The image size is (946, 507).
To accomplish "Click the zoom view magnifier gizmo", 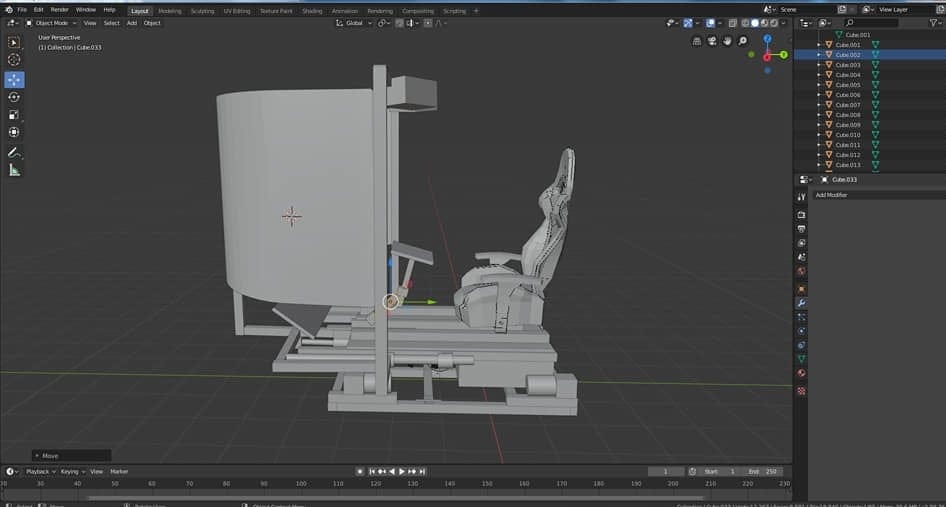I will [742, 41].
